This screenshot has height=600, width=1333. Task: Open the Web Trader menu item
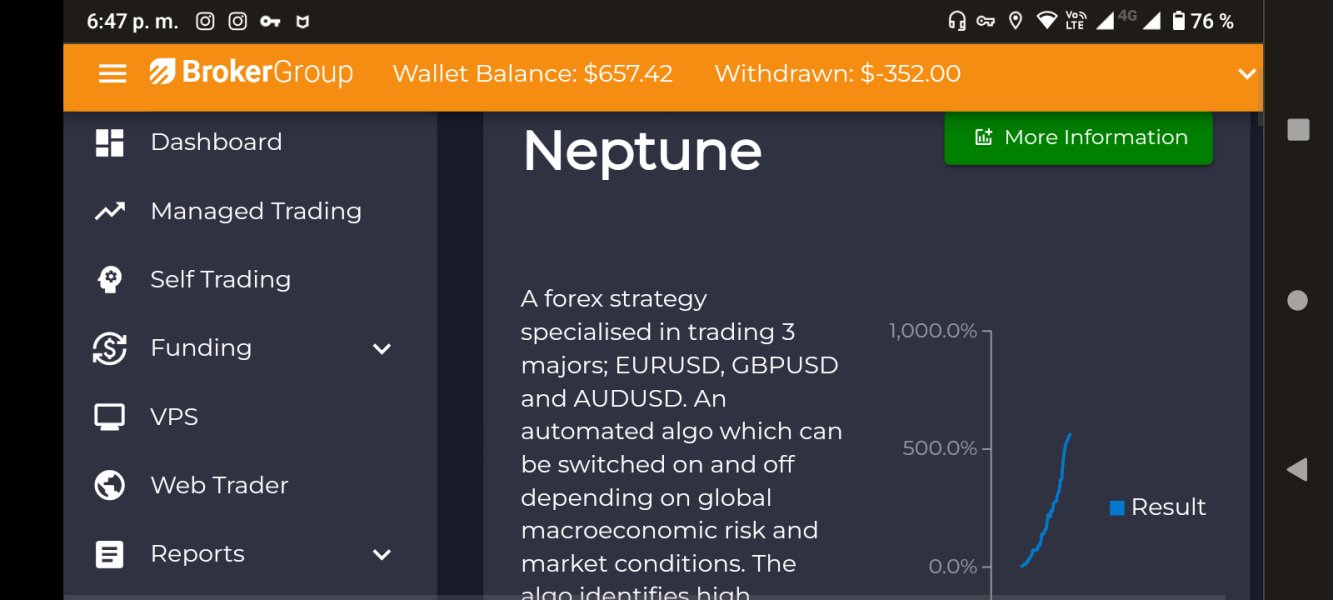point(219,485)
